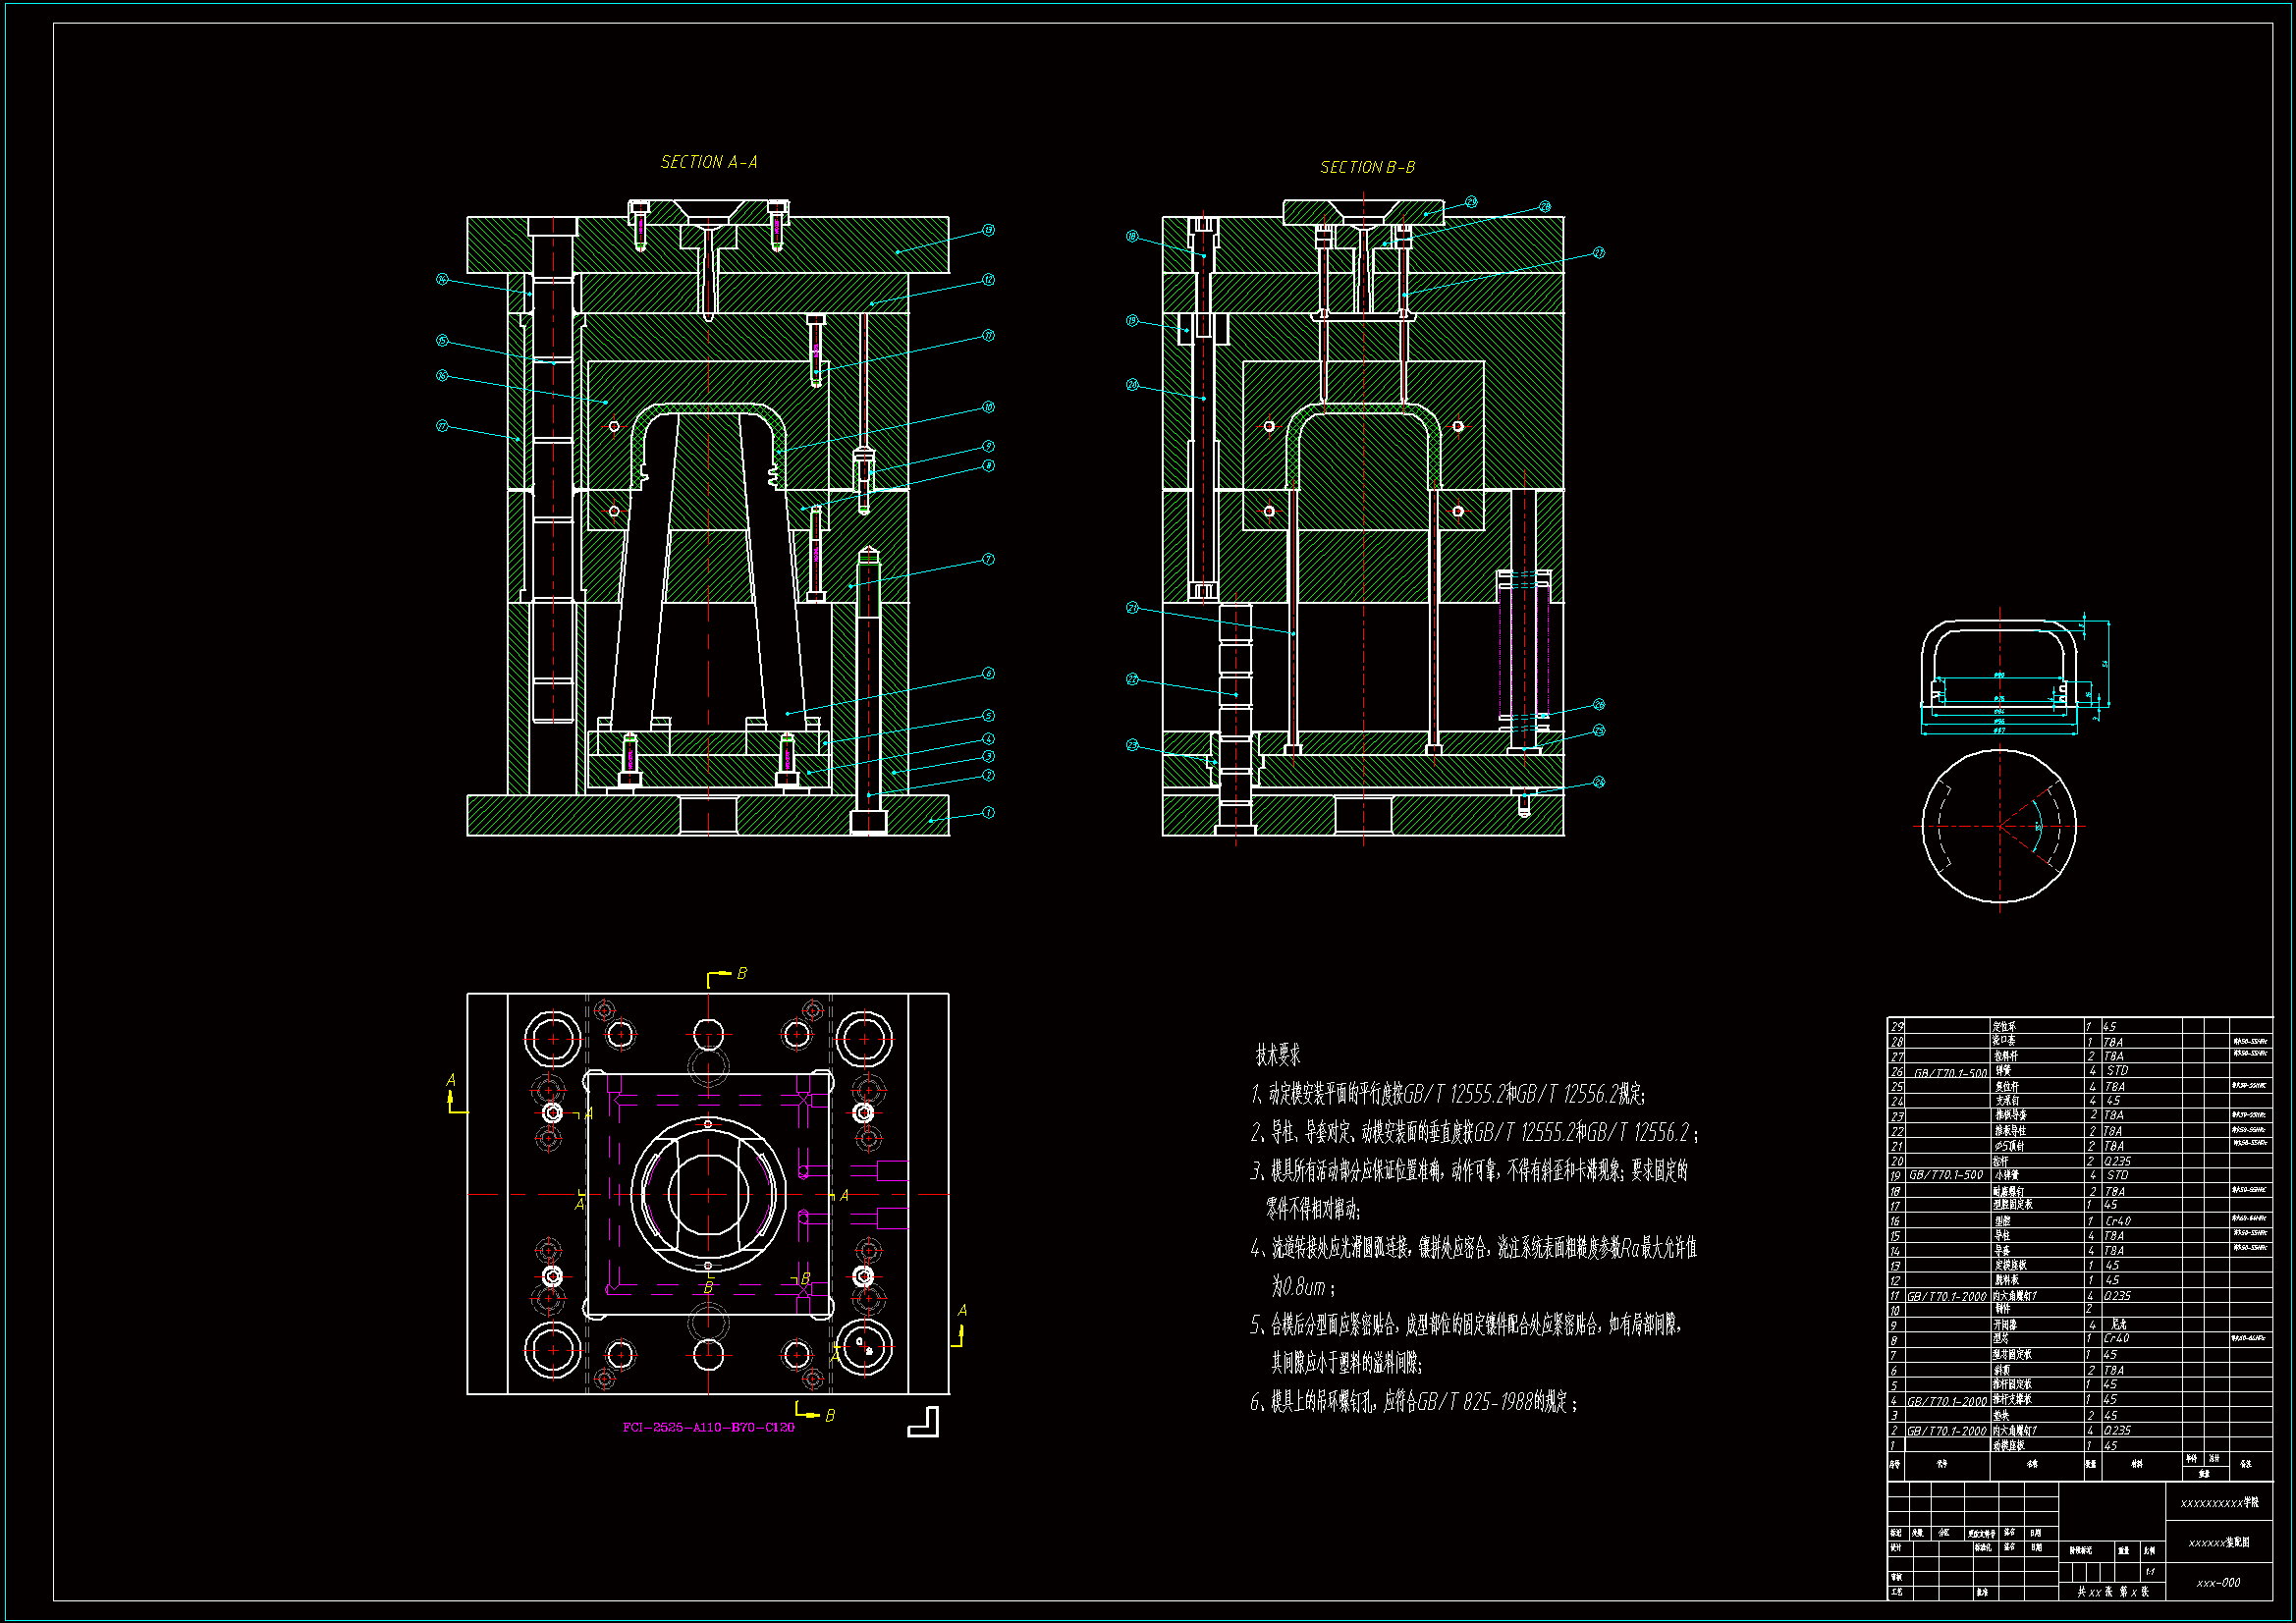Click balloon number 7 in Section A-A
The image size is (2296, 1623).
coord(988,559)
